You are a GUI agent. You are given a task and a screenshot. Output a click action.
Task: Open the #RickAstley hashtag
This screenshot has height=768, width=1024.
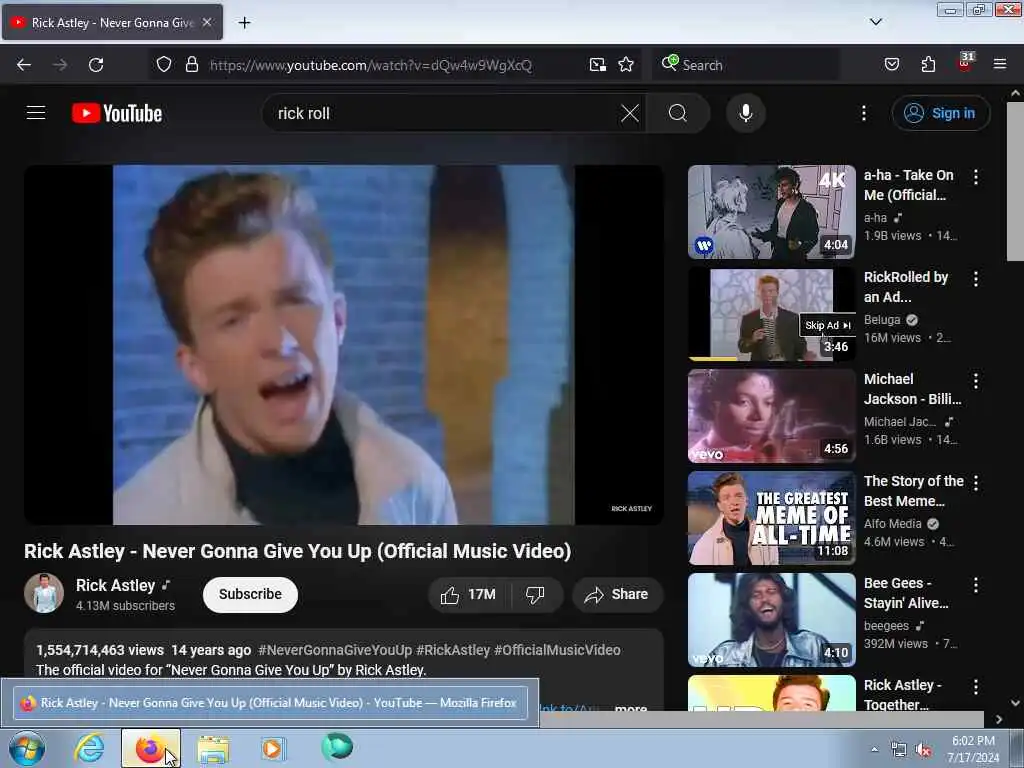453,650
